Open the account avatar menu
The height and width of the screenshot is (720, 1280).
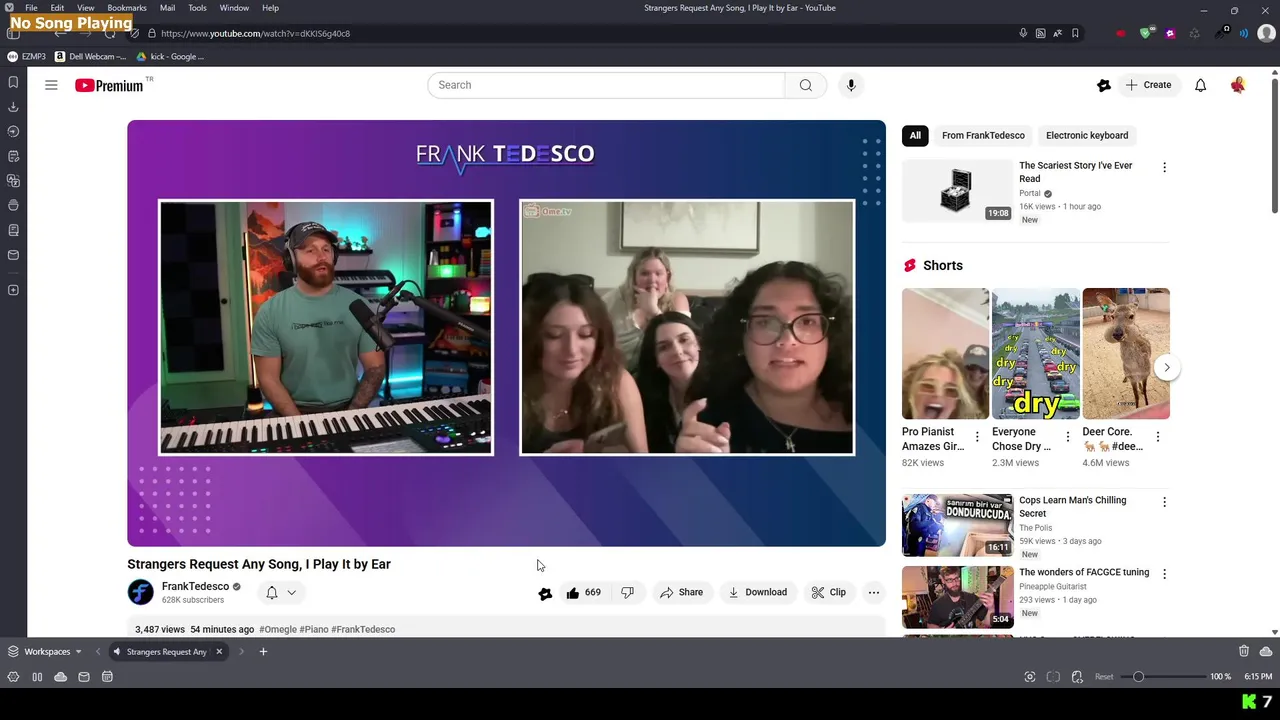click(x=1238, y=85)
